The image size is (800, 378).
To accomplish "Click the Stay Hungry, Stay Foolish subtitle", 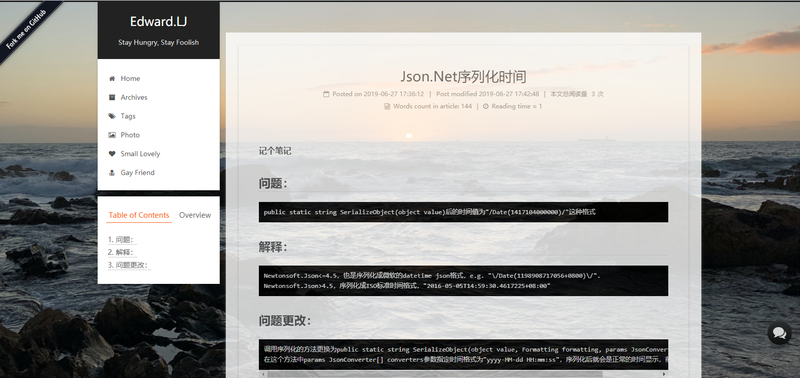I will (x=159, y=42).
